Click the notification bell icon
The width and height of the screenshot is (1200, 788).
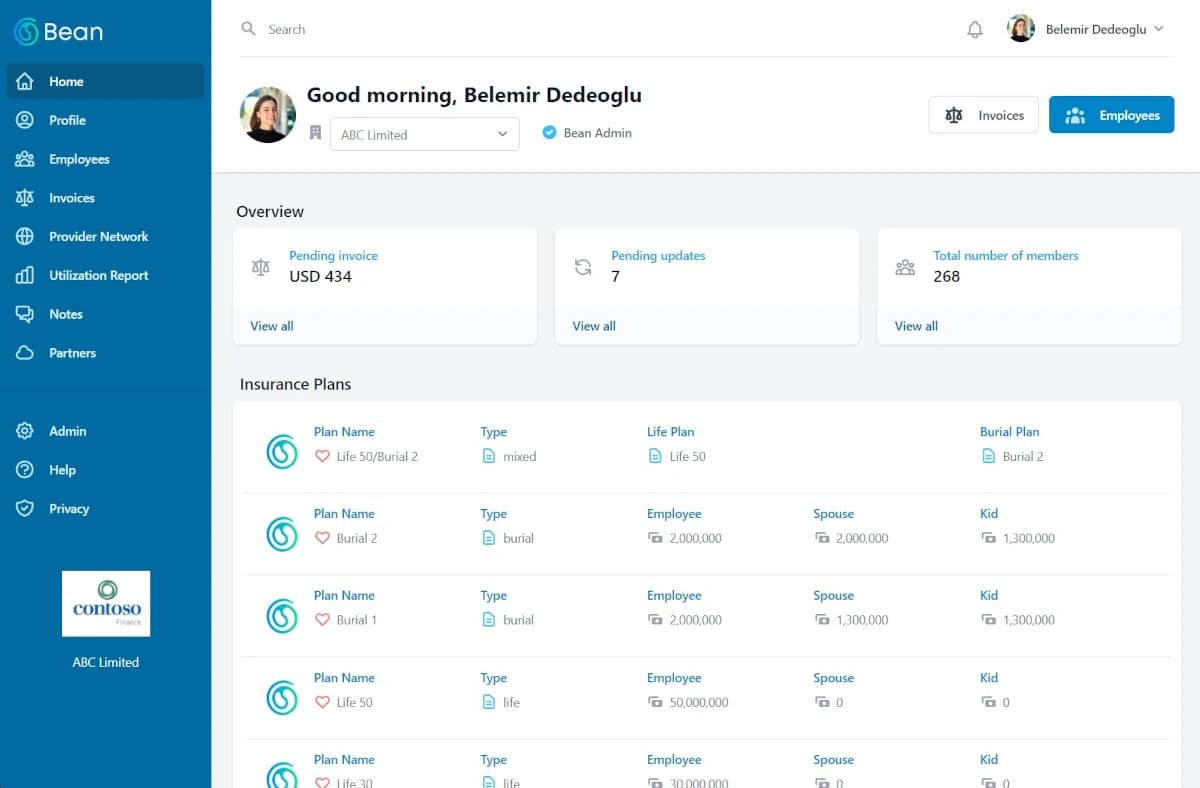(975, 30)
